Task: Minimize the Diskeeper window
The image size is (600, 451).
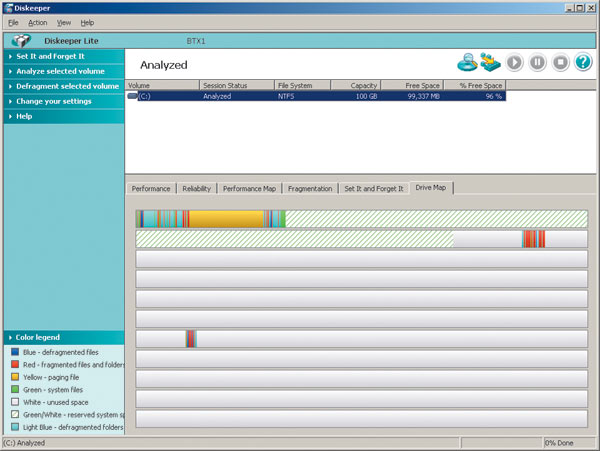Action: click(569, 8)
